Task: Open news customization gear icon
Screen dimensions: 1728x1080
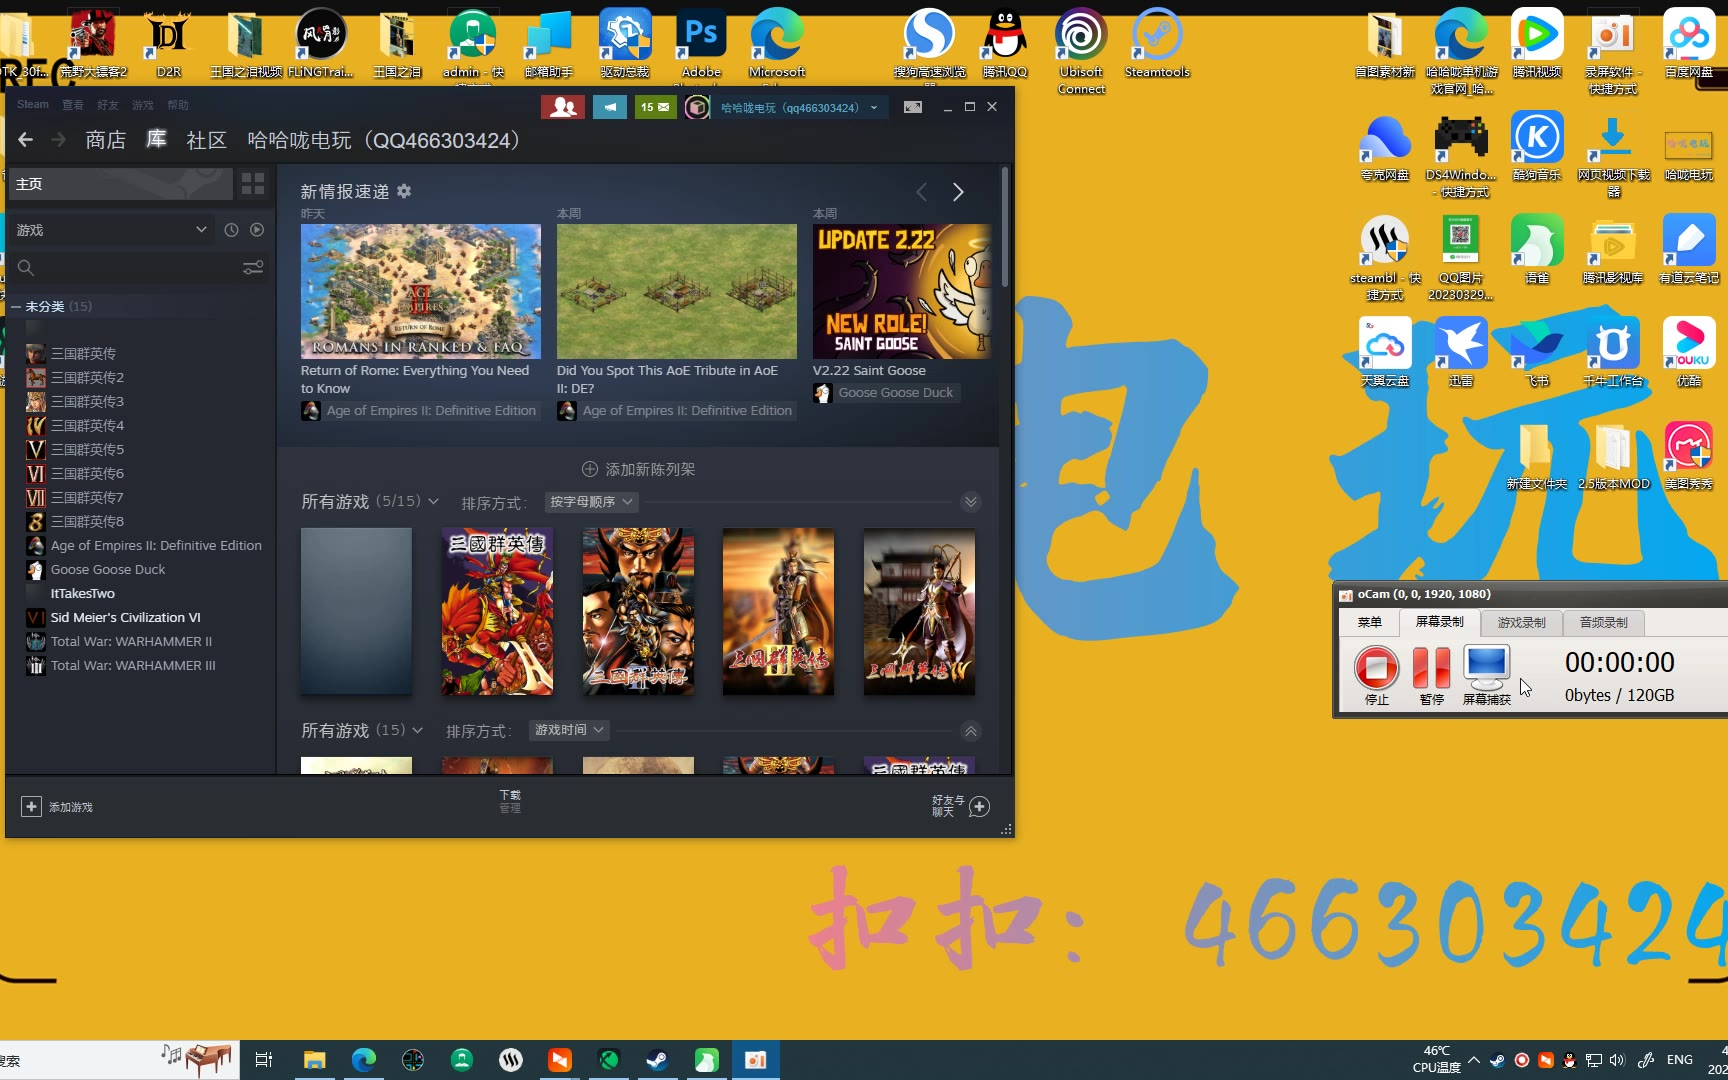Action: (404, 191)
